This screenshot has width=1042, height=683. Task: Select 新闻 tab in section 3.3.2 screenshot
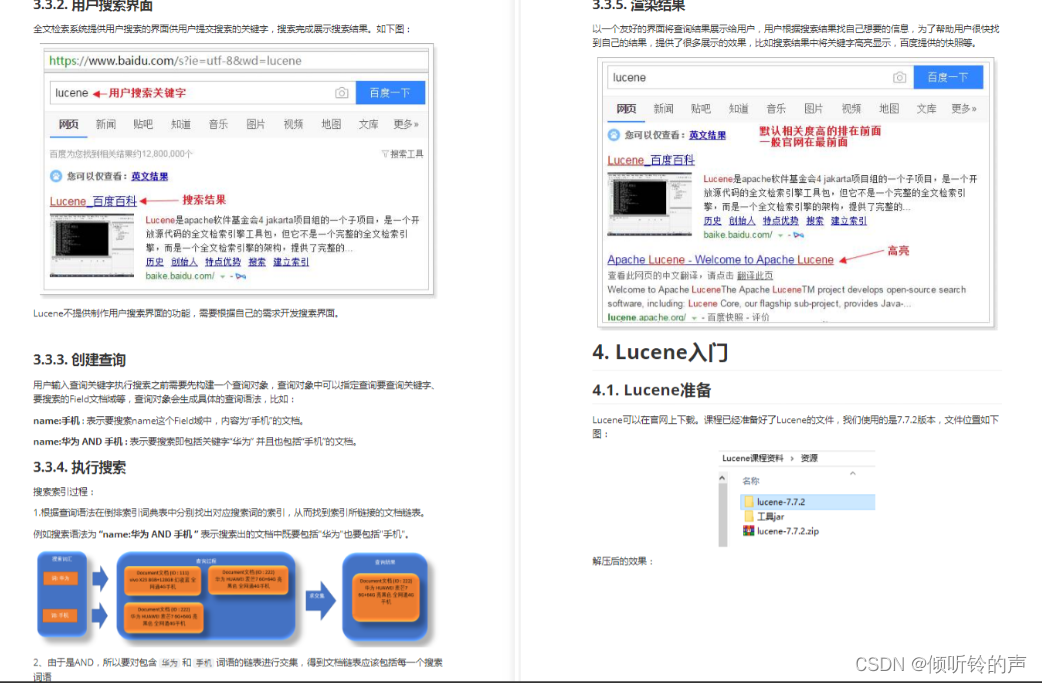click(106, 124)
